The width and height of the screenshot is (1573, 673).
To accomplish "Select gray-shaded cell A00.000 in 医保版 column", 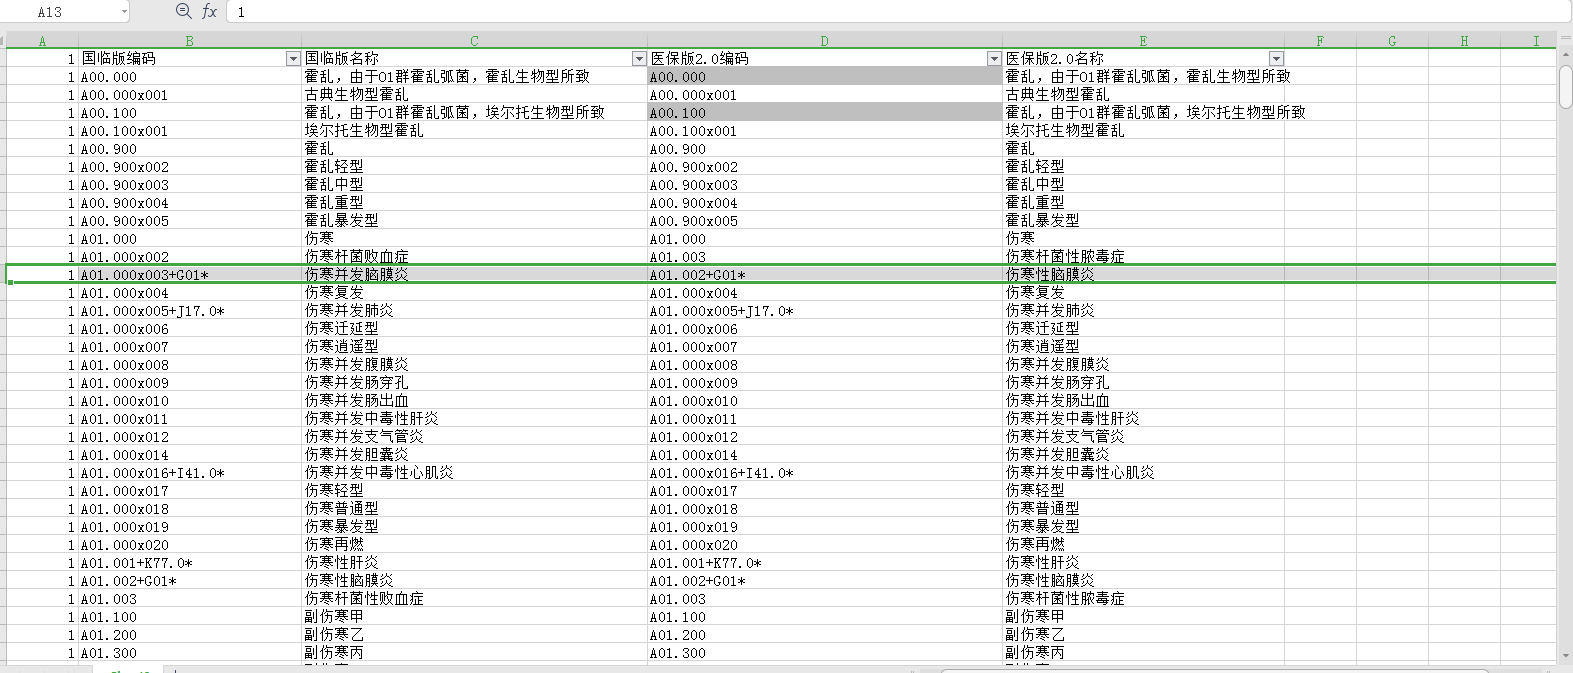I will tap(825, 77).
